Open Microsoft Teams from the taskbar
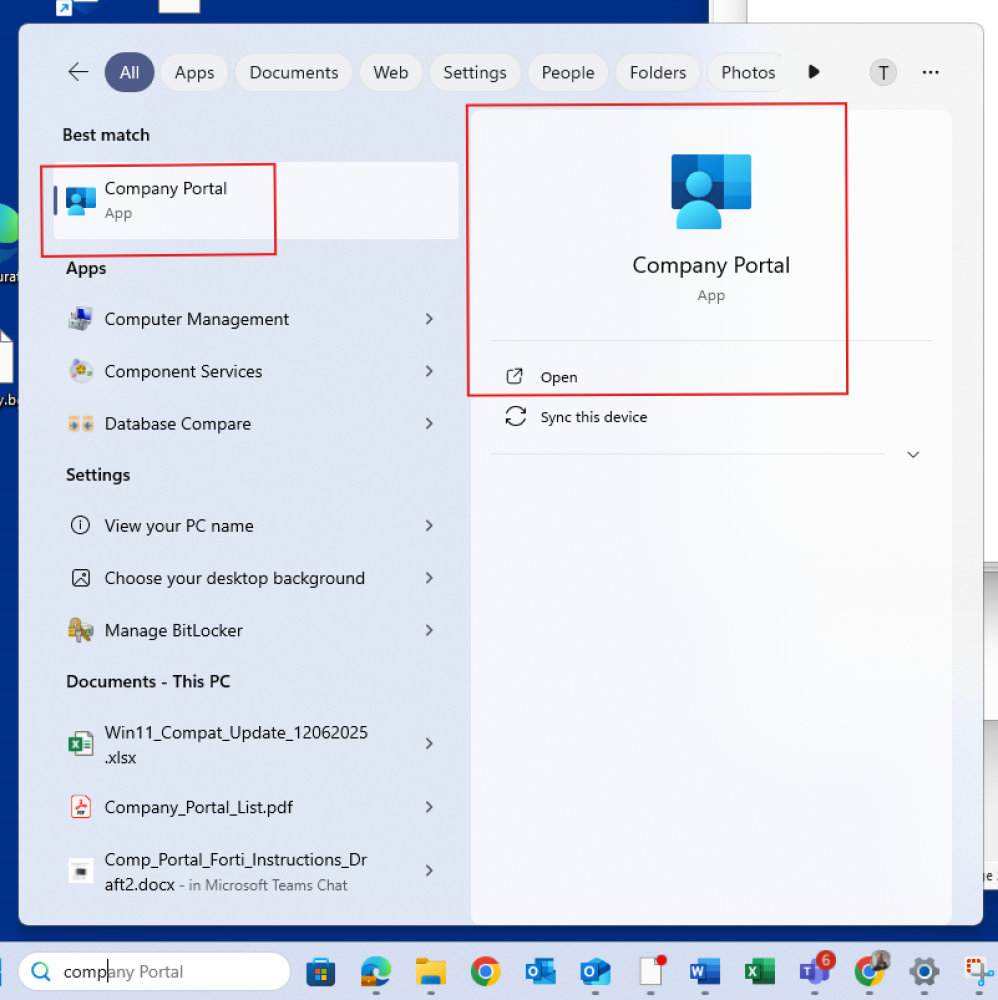This screenshot has width=998, height=1000. pos(812,971)
